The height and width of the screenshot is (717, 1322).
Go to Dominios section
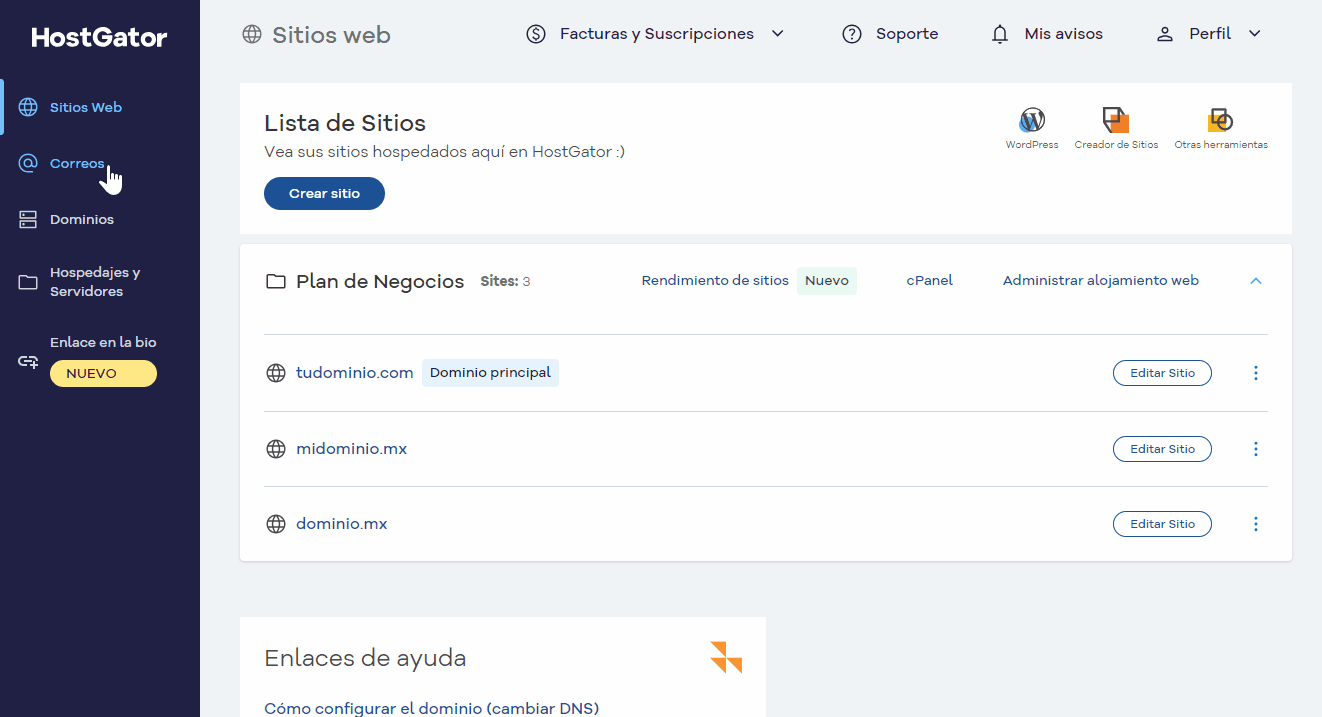82,219
